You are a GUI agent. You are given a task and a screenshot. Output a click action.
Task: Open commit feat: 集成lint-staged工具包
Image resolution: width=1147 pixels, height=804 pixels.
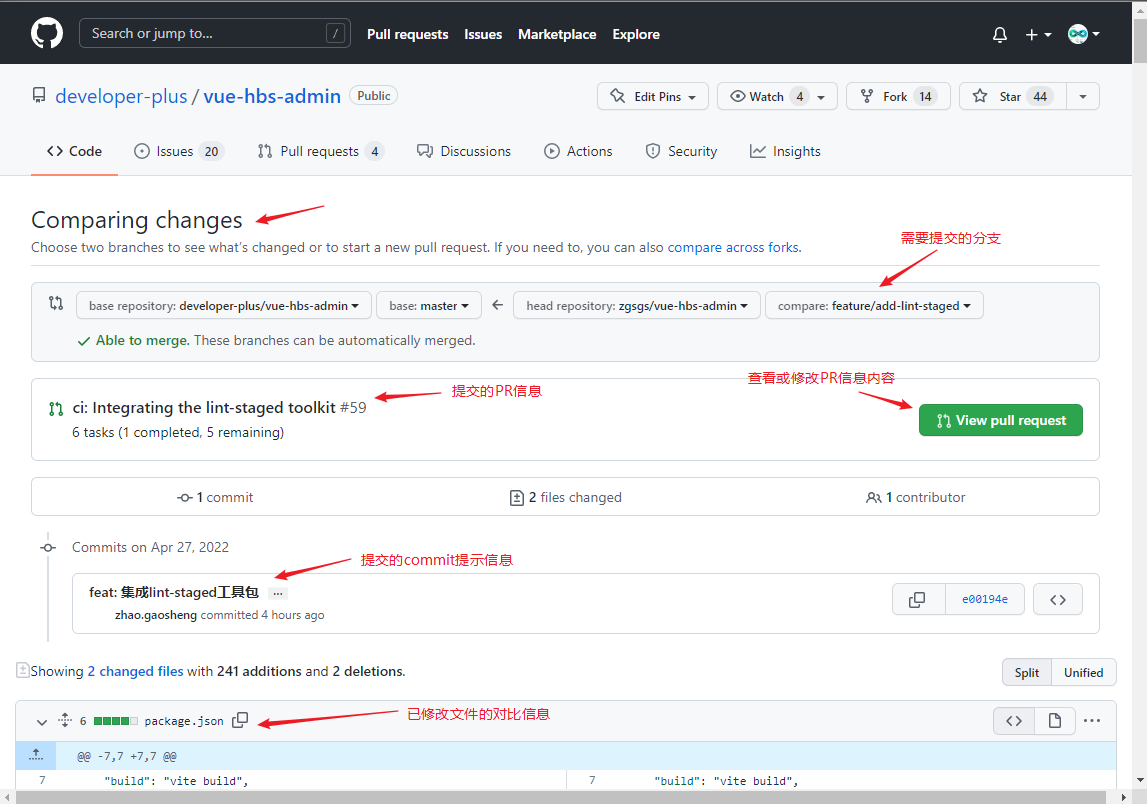(x=174, y=592)
